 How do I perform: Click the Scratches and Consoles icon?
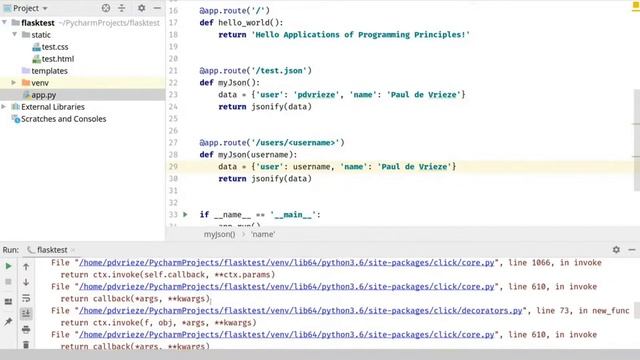click(16, 119)
